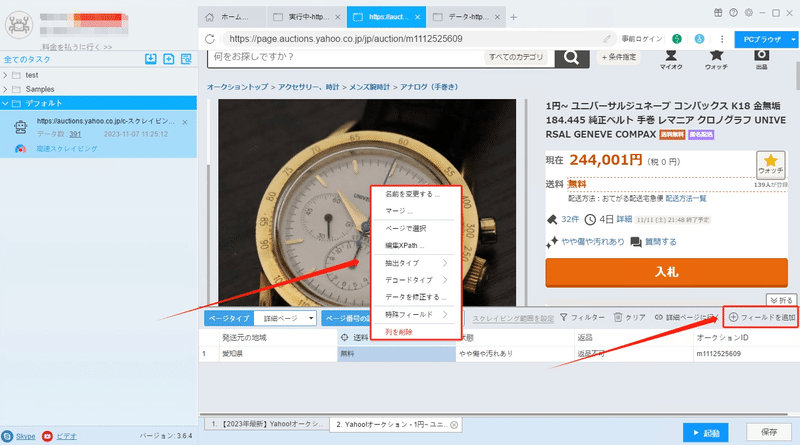Screen dimensions: 800x445
Task: Click the green circular icon beside pre-login
Action: (677, 39)
